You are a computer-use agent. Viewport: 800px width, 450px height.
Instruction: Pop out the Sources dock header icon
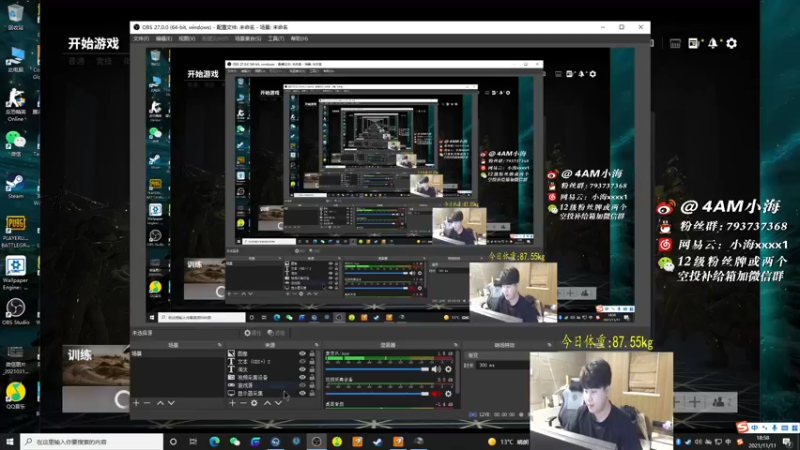316,345
